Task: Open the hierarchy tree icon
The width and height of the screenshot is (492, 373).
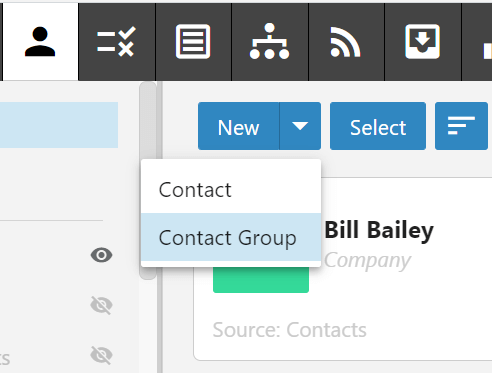Action: [269, 42]
